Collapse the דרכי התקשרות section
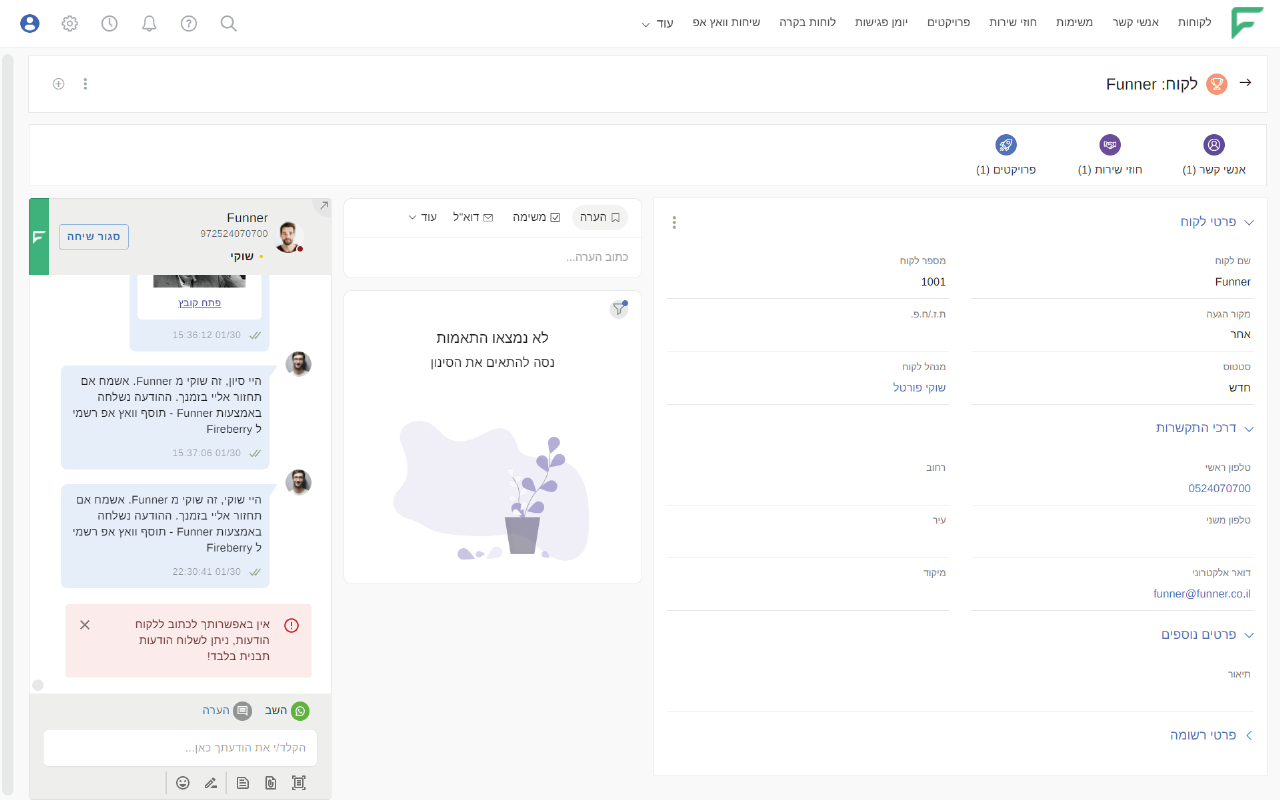 point(1248,427)
